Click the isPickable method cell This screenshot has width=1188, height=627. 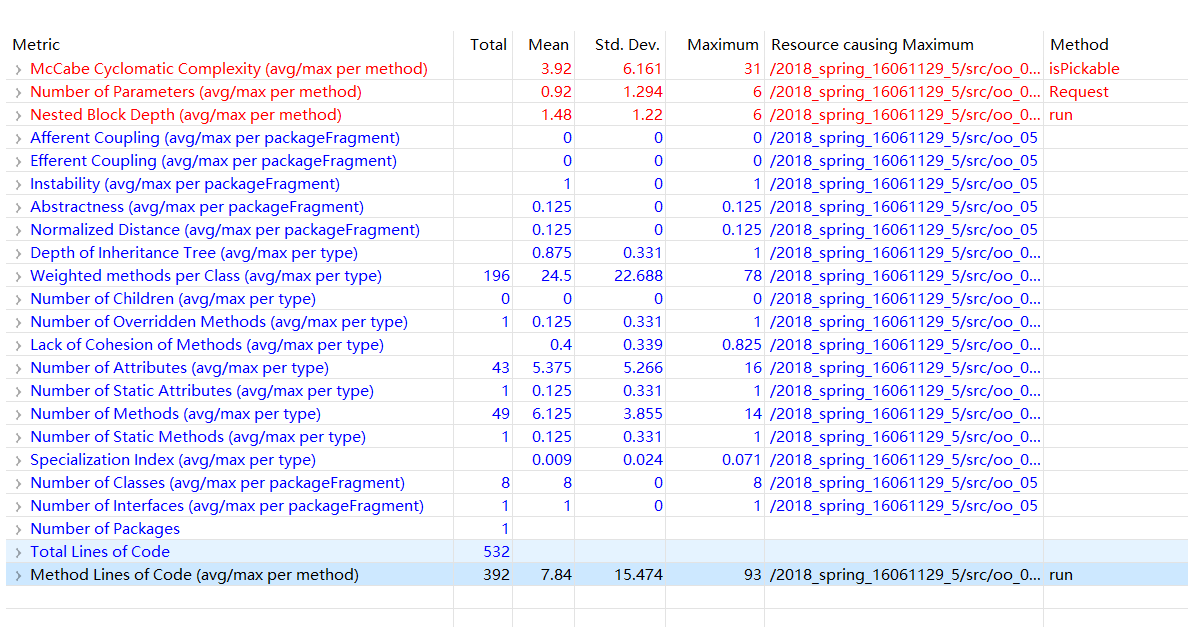click(x=1084, y=69)
